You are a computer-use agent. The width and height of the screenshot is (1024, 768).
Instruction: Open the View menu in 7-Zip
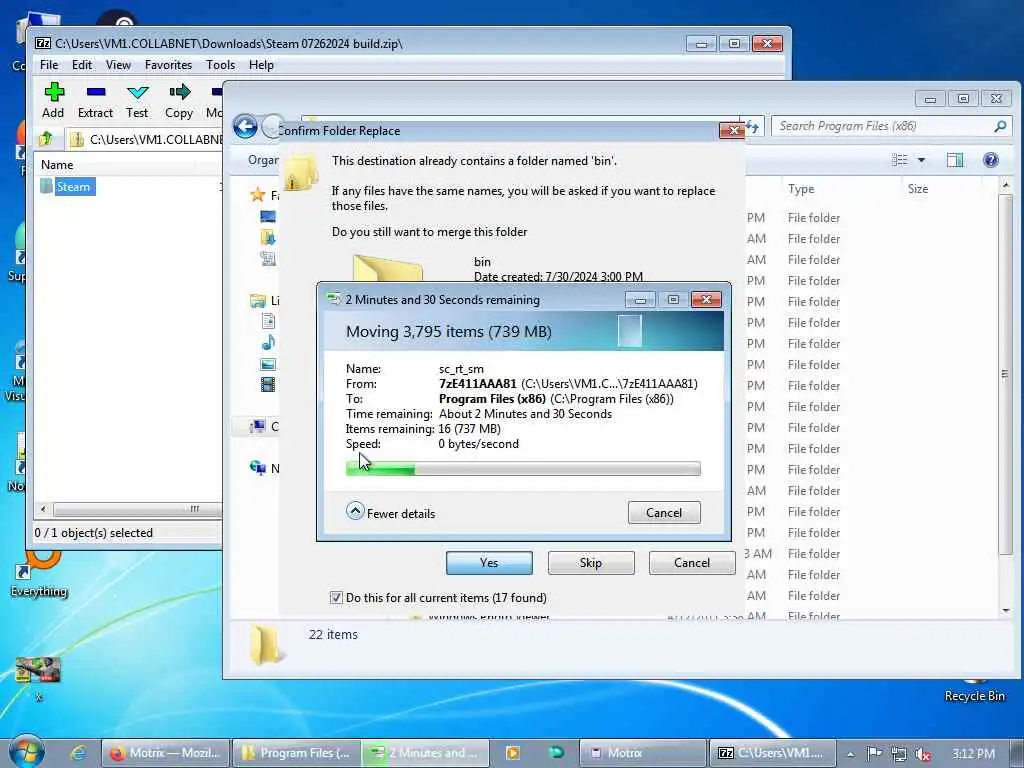(118, 65)
